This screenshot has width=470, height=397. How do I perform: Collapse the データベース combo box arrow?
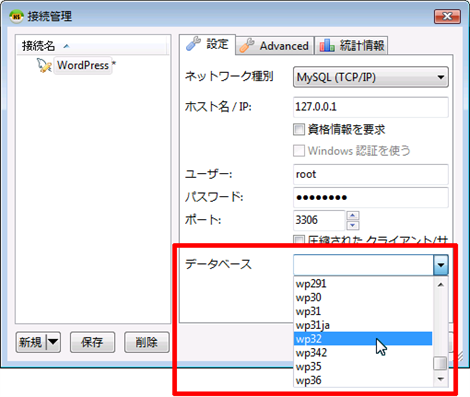pos(441,265)
